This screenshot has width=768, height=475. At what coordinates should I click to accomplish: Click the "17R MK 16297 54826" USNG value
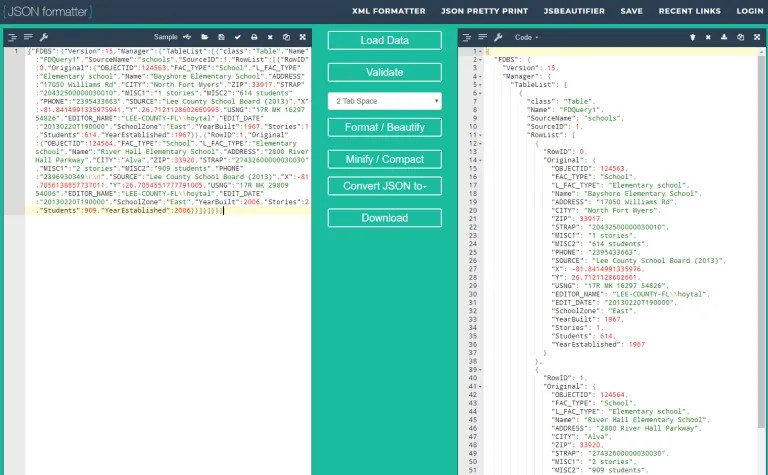[x=626, y=285]
